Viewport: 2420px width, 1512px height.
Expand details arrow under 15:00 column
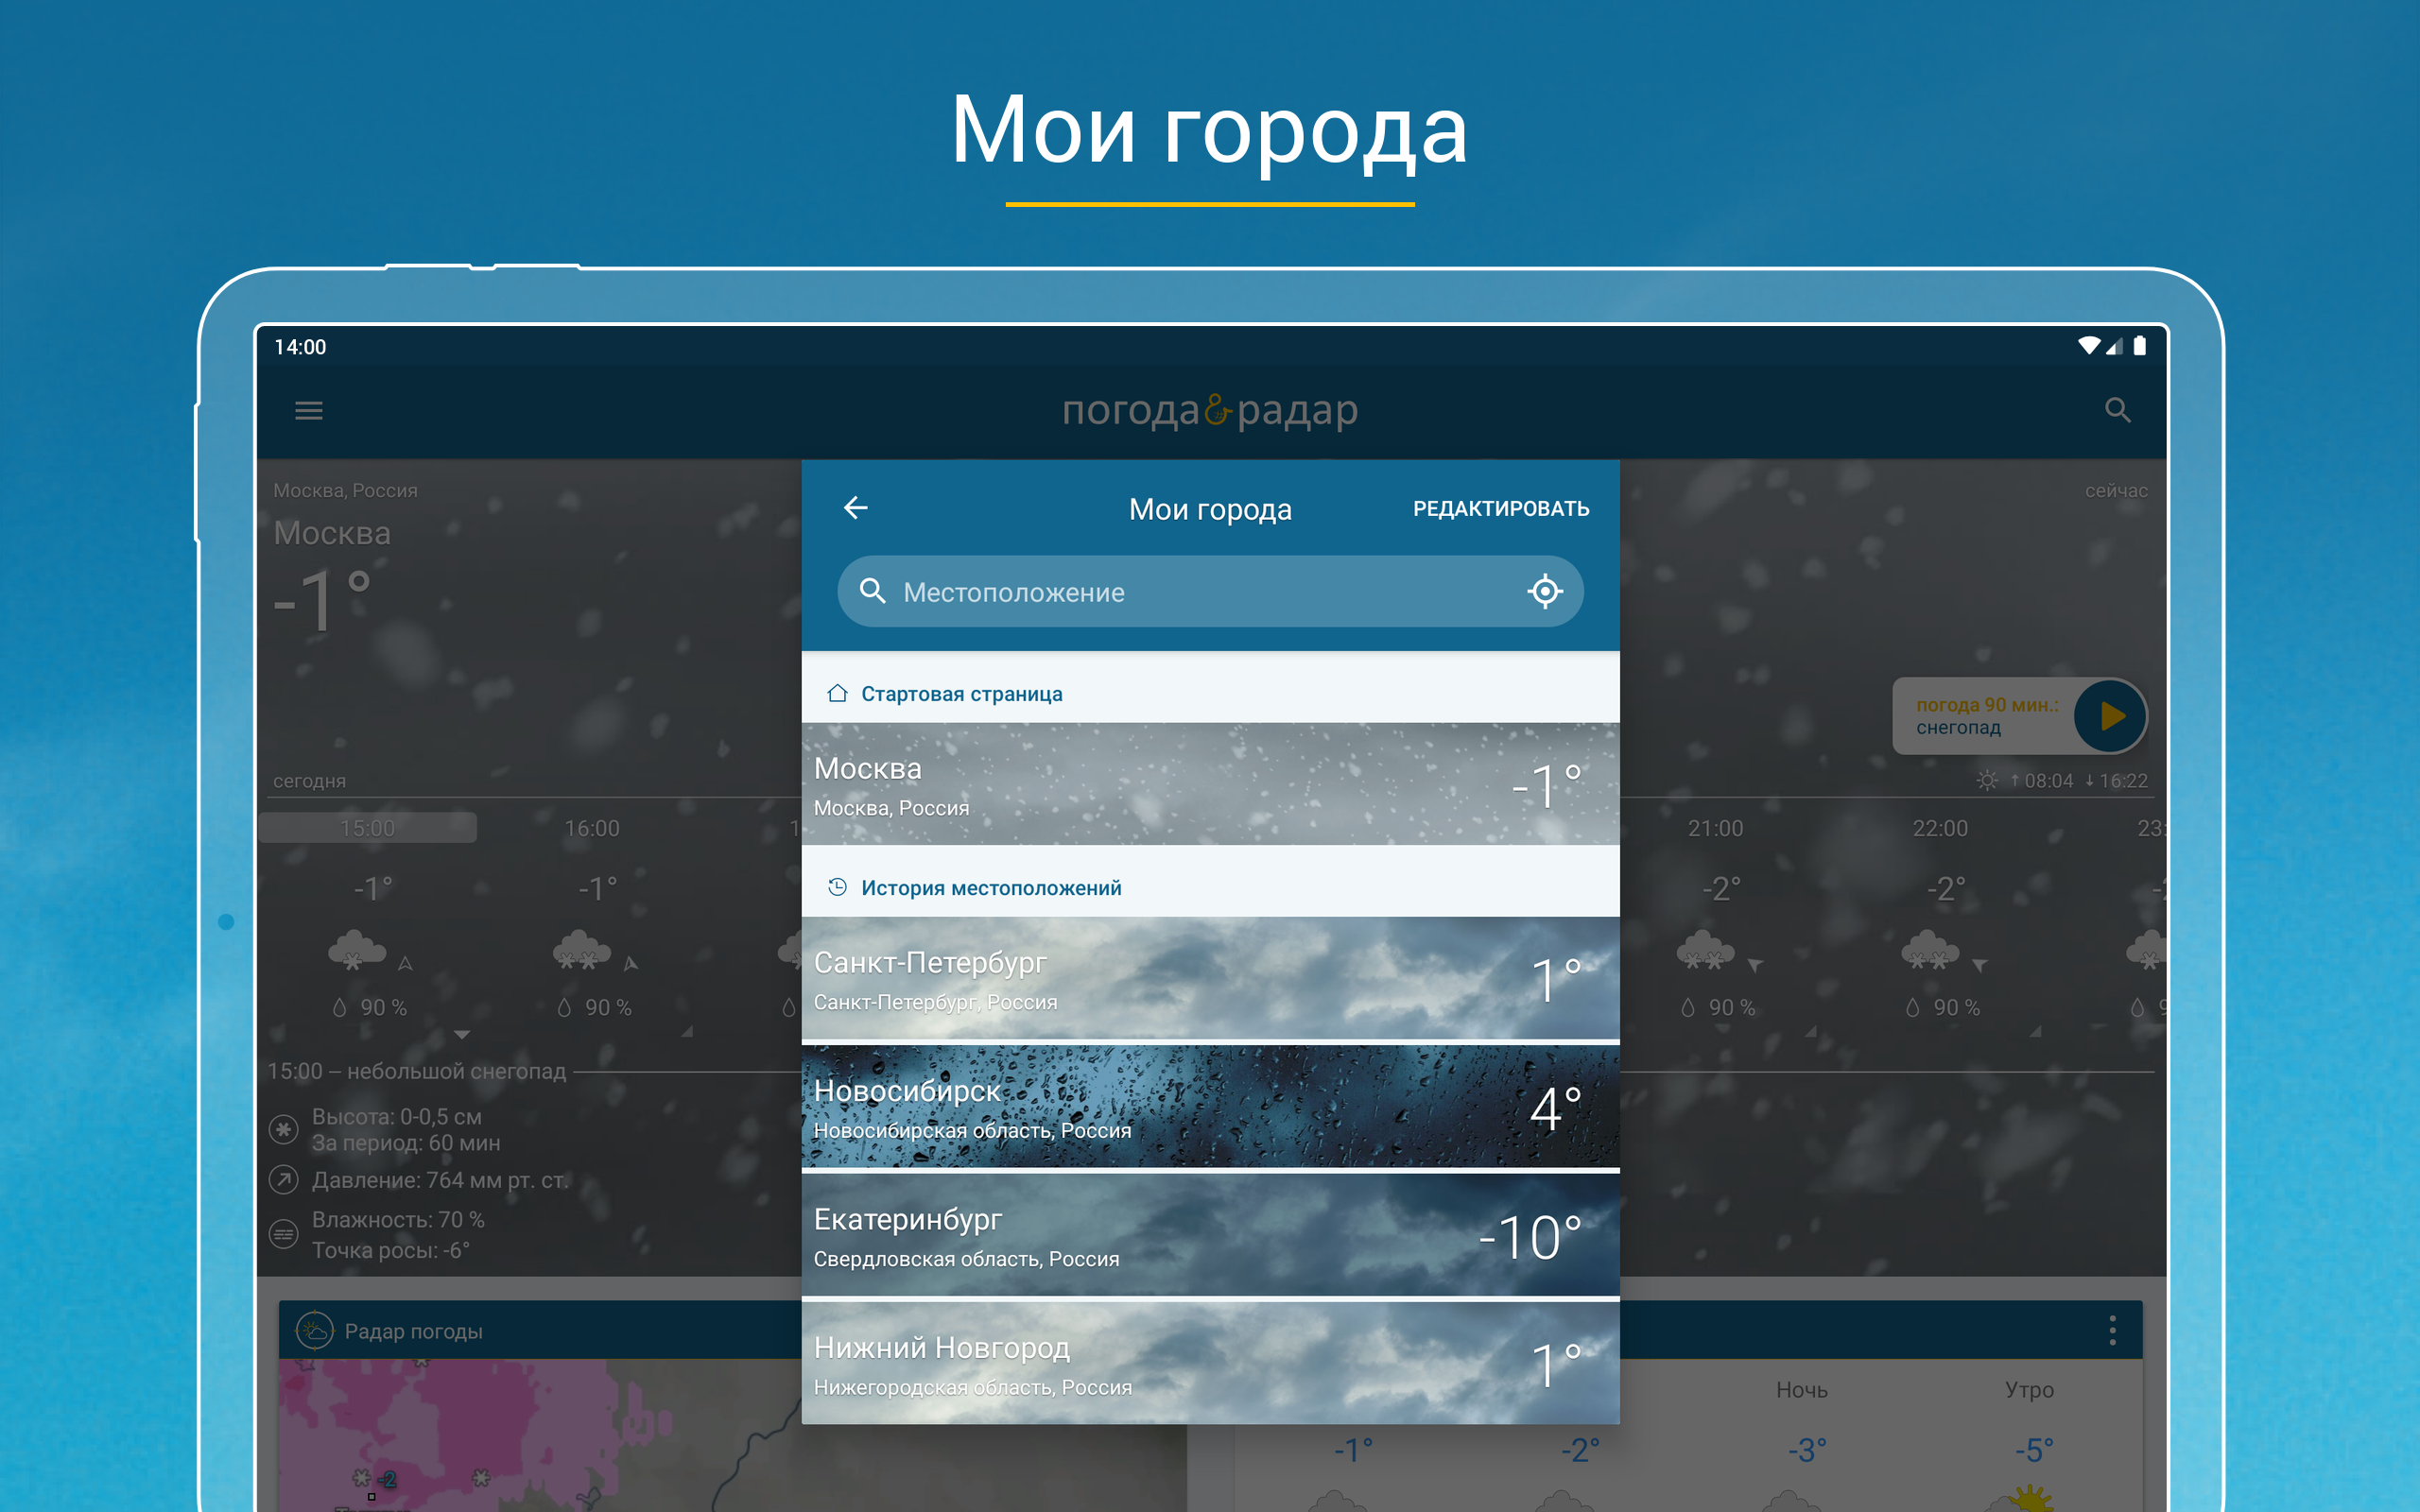(x=461, y=1034)
